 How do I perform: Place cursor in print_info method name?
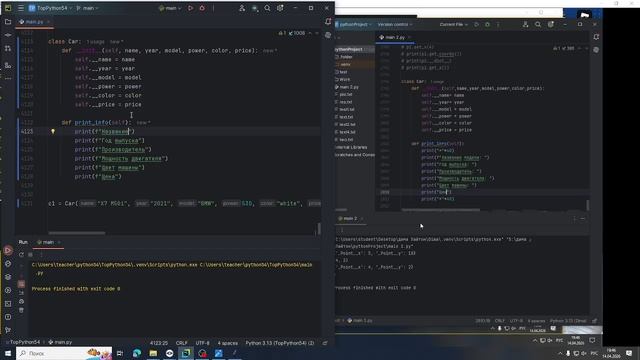point(91,122)
